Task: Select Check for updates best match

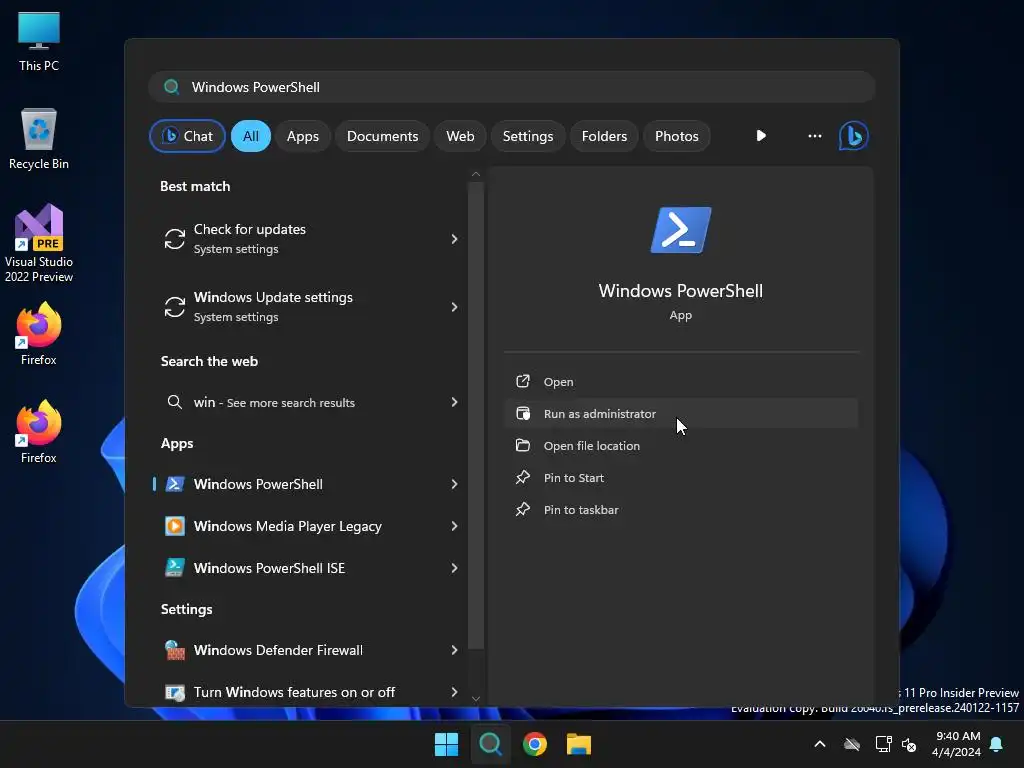Action: [310, 238]
